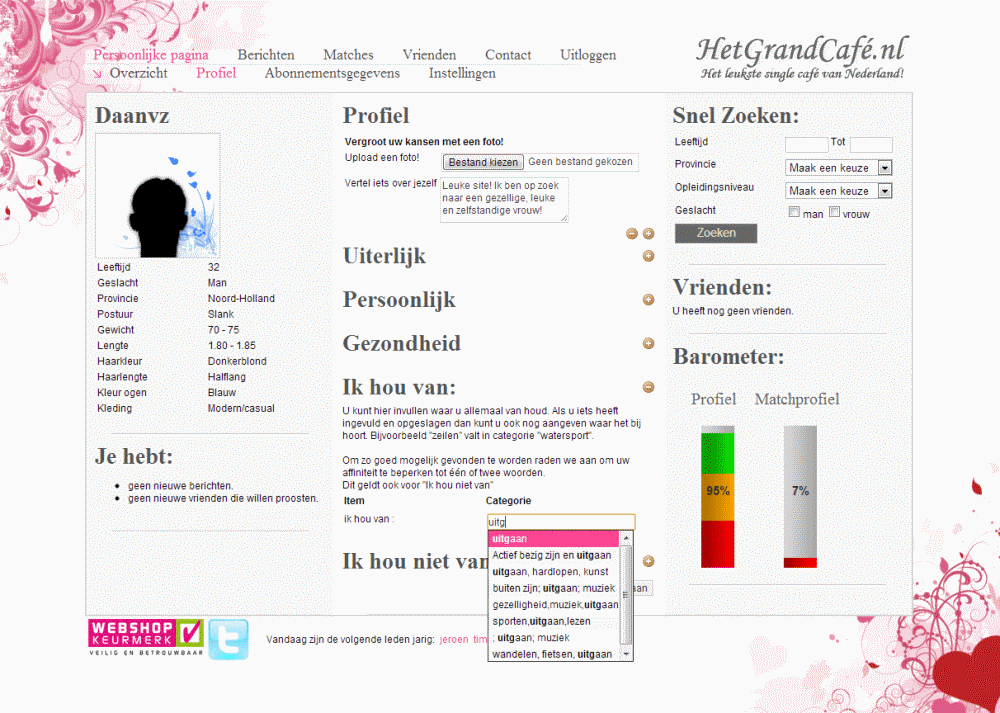Go to the Berichten menu
Screen dimensions: 1000x713
pos(266,55)
